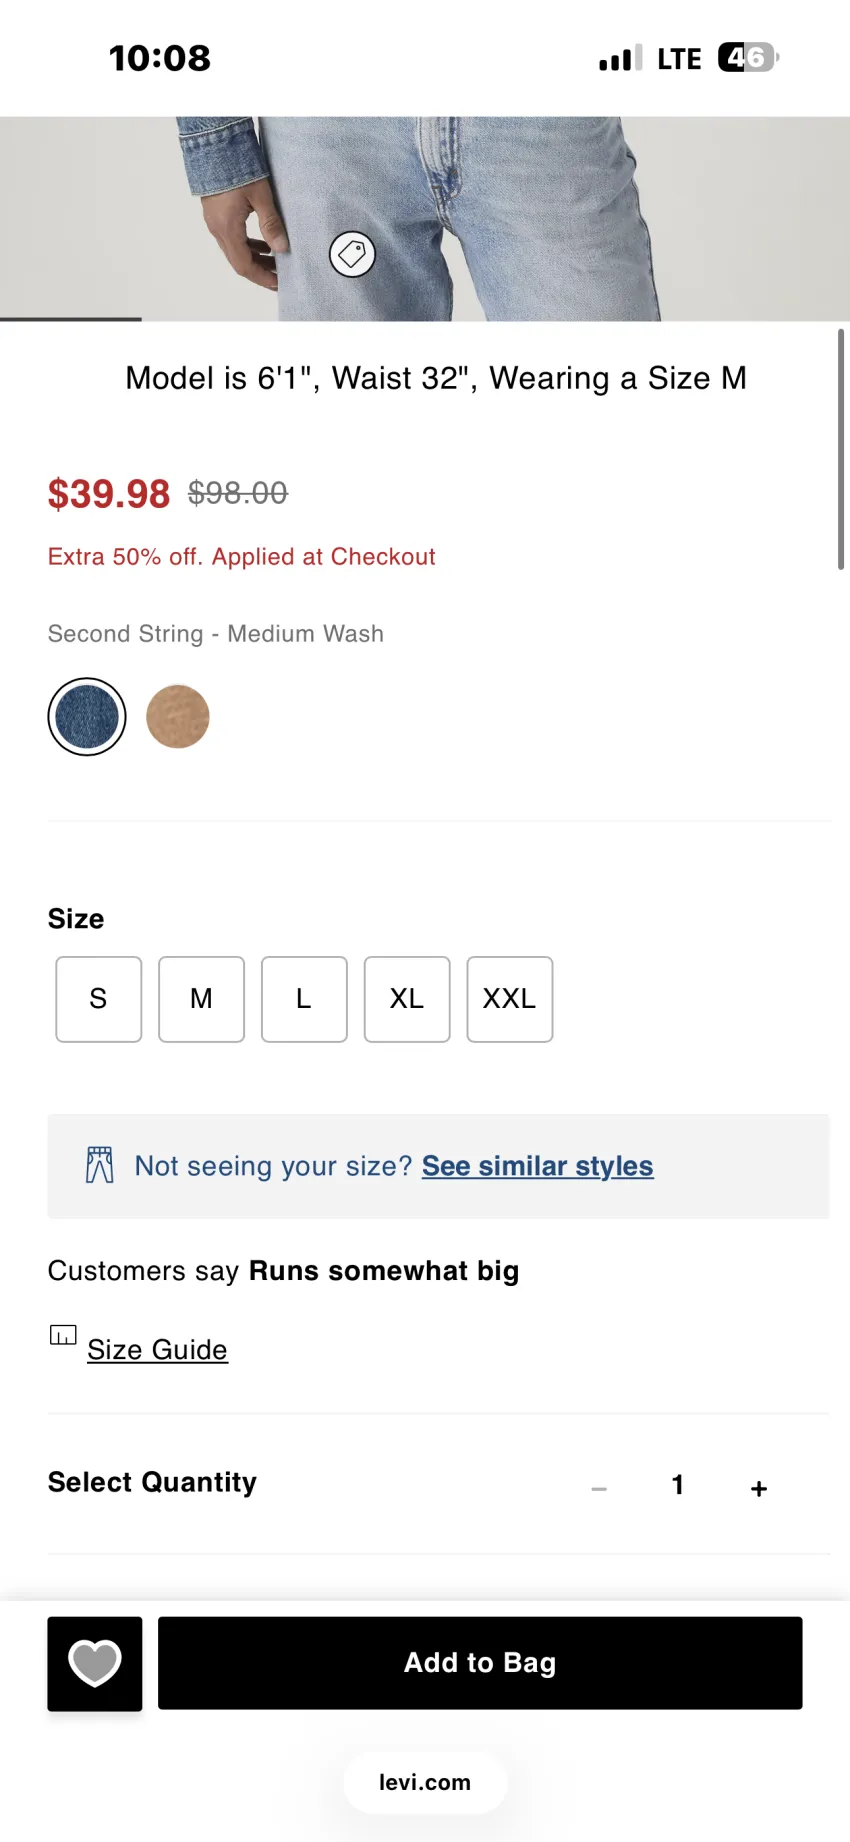Switch to the tan color swatch
This screenshot has height=1842, width=850.
coord(178,717)
